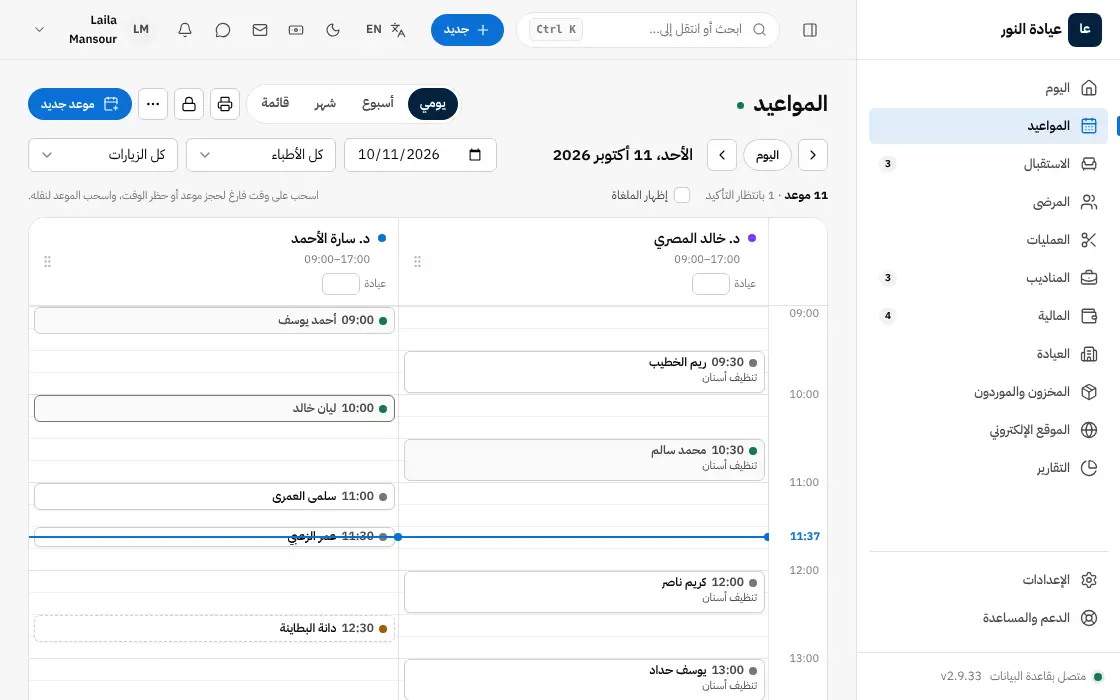Switch language via EN label
Viewport: 1120px width, 700px height.
[x=374, y=29]
